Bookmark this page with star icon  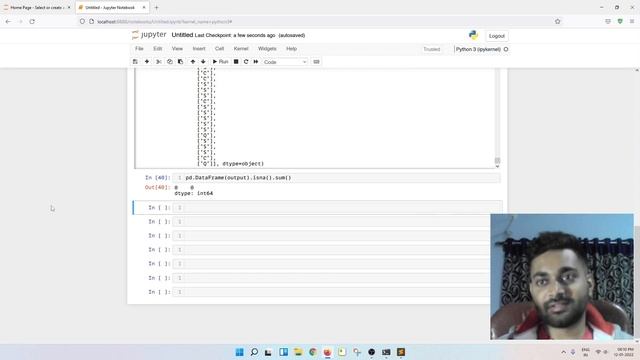pos(558,22)
